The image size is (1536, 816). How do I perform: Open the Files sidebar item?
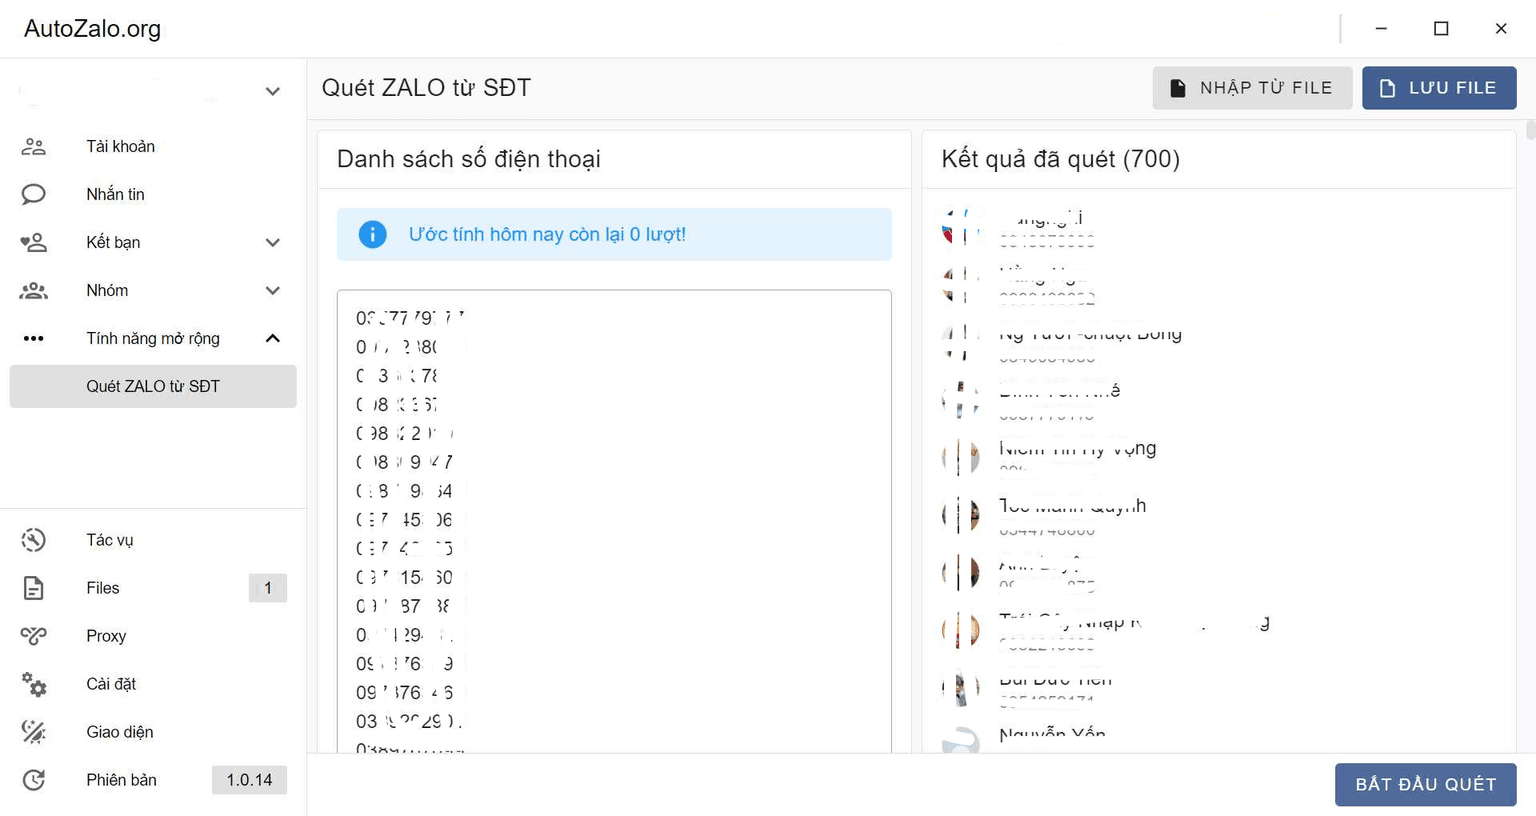click(102, 588)
